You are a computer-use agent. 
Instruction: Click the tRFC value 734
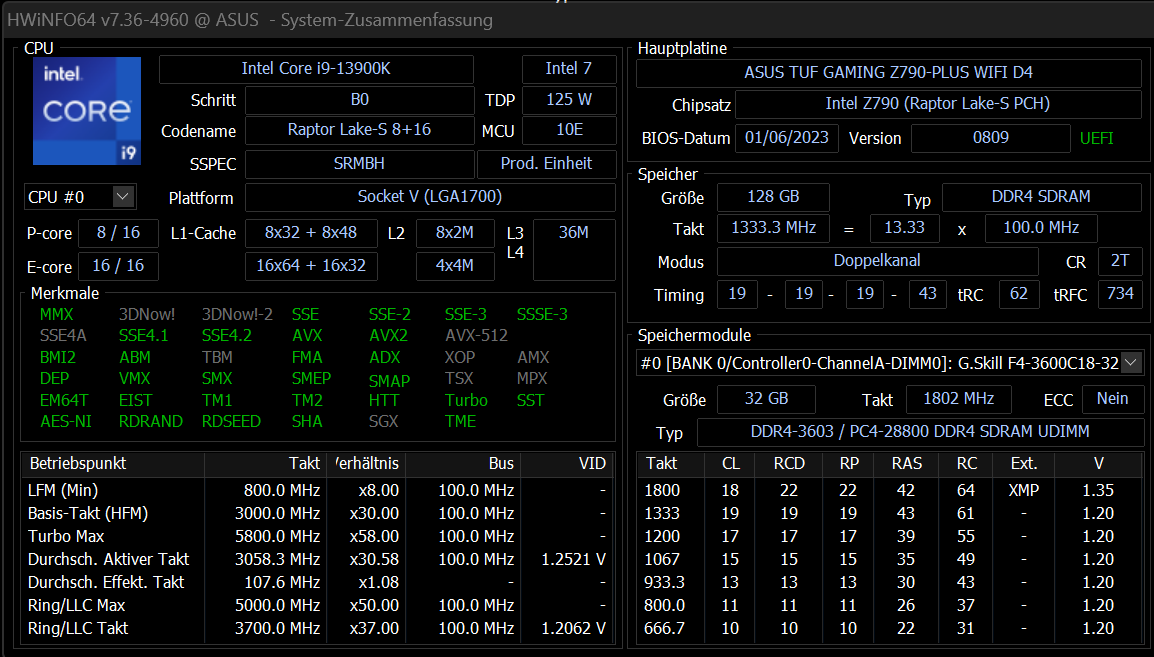coord(1120,294)
